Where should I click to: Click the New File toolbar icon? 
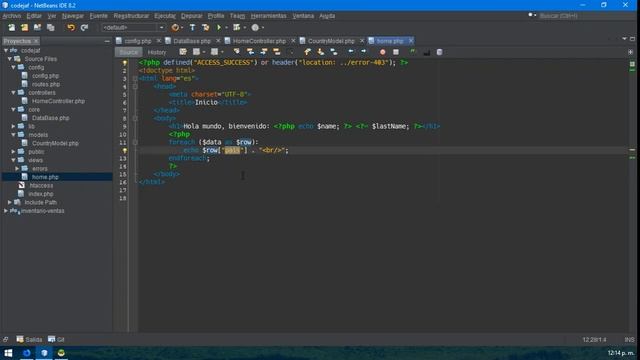tap(11, 27)
